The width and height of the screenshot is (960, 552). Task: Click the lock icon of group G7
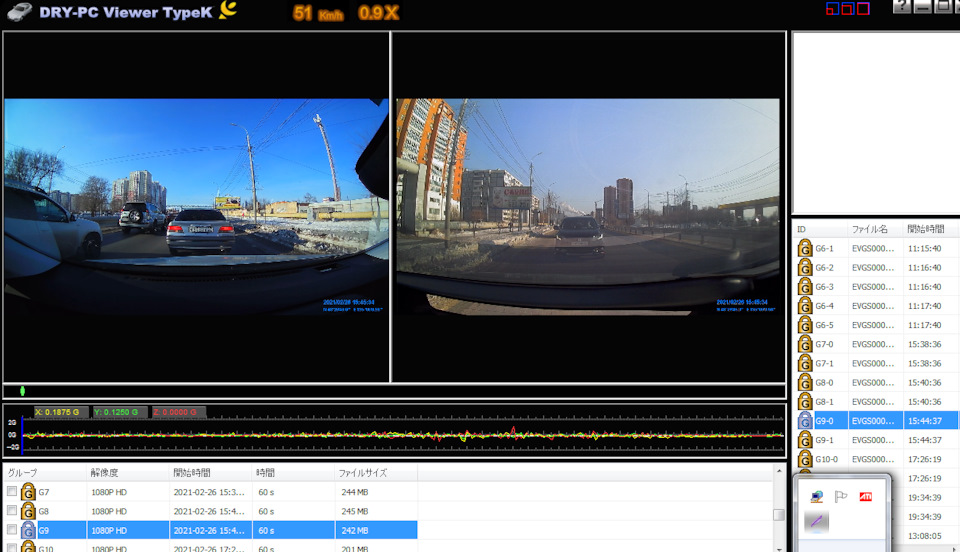28,491
